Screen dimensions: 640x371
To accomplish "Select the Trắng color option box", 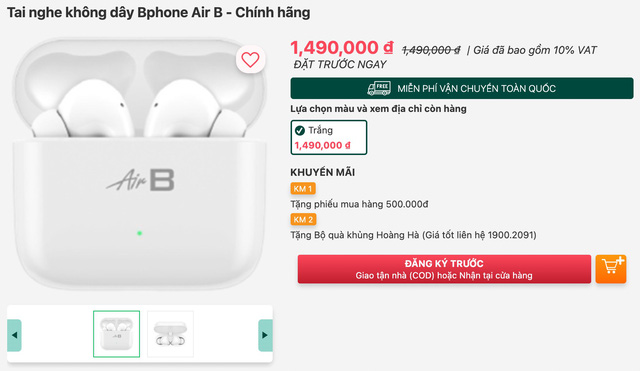I will tap(329, 138).
